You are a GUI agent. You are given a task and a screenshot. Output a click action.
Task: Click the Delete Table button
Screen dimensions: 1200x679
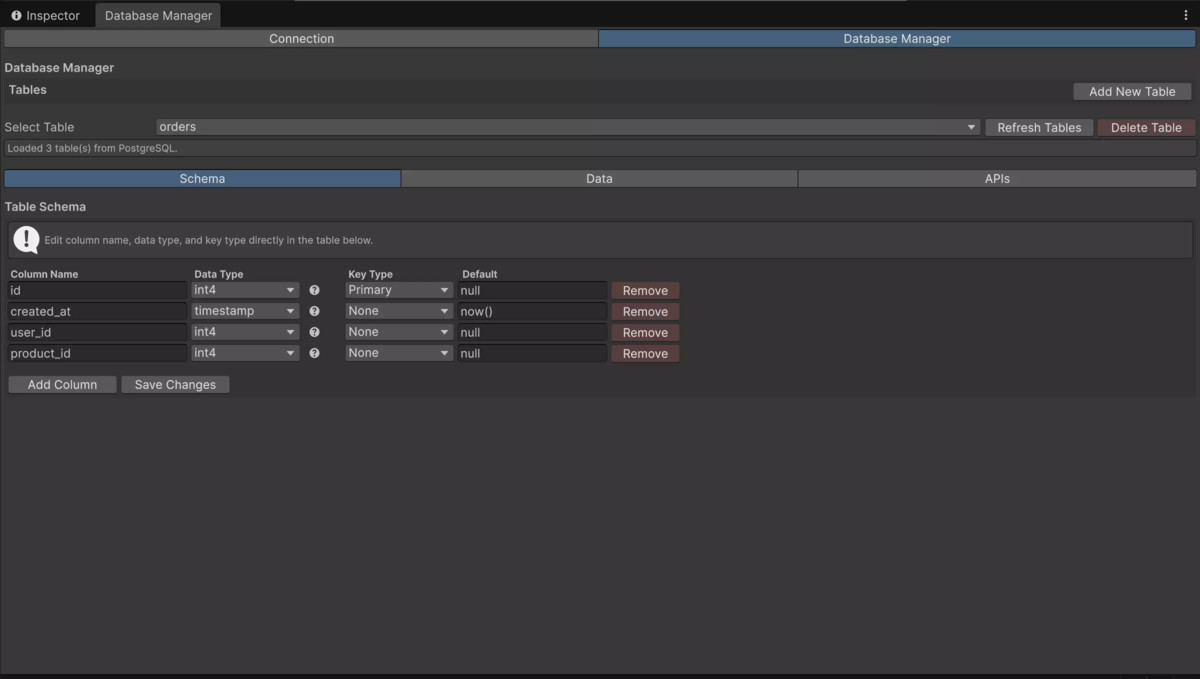tap(1146, 127)
